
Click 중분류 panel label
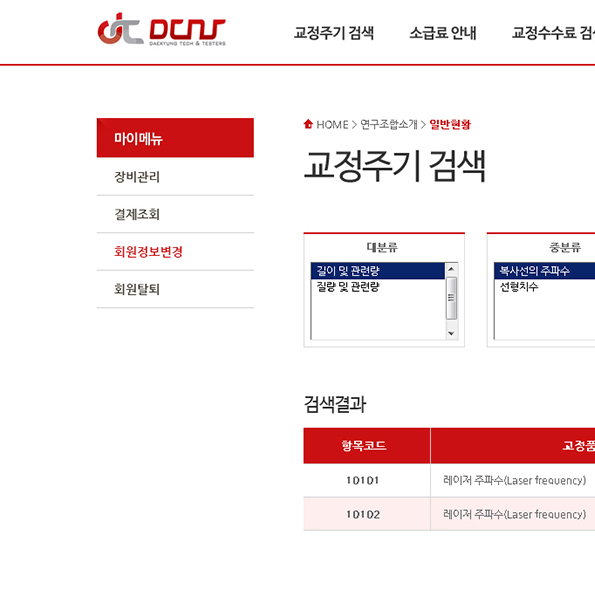(565, 247)
